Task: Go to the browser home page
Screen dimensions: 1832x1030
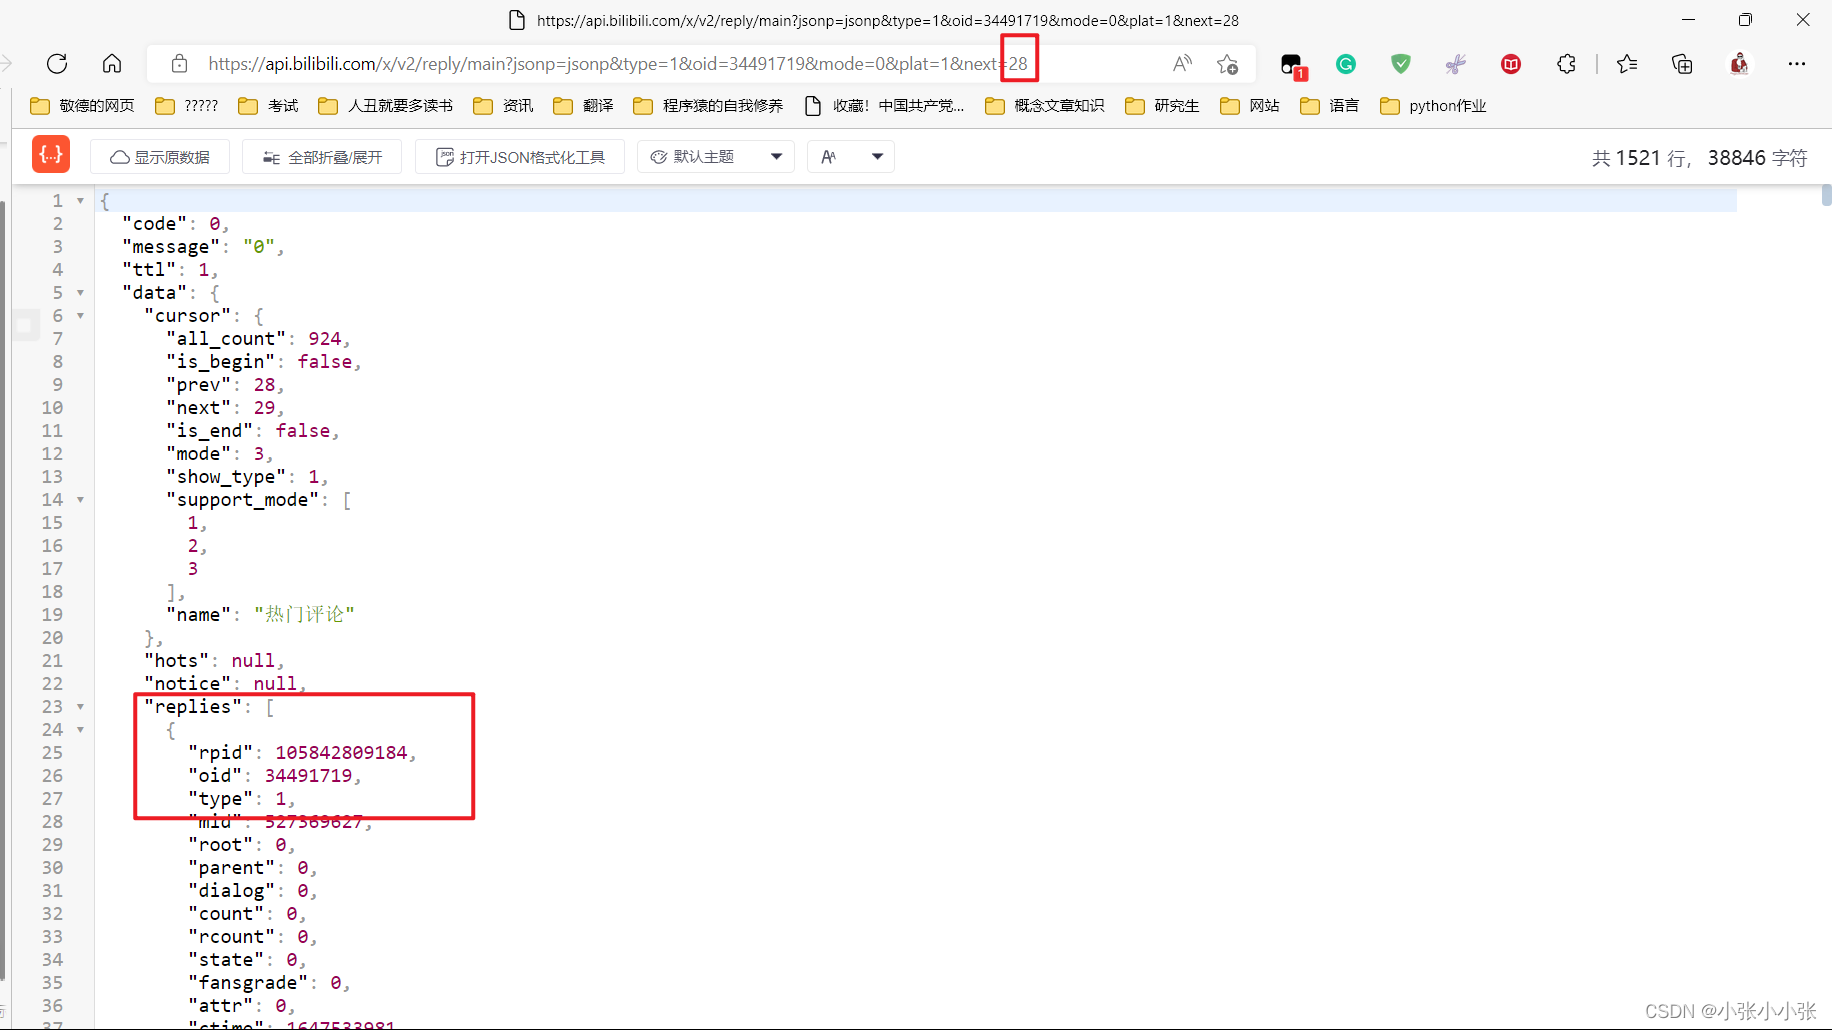Action: click(112, 64)
